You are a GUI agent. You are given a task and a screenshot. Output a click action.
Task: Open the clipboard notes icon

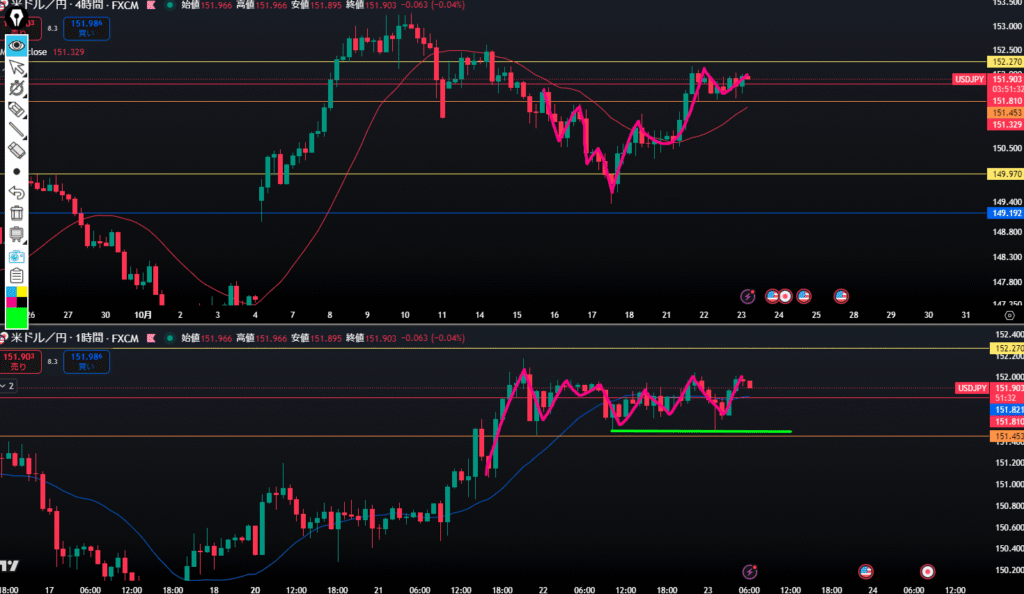pos(16,276)
